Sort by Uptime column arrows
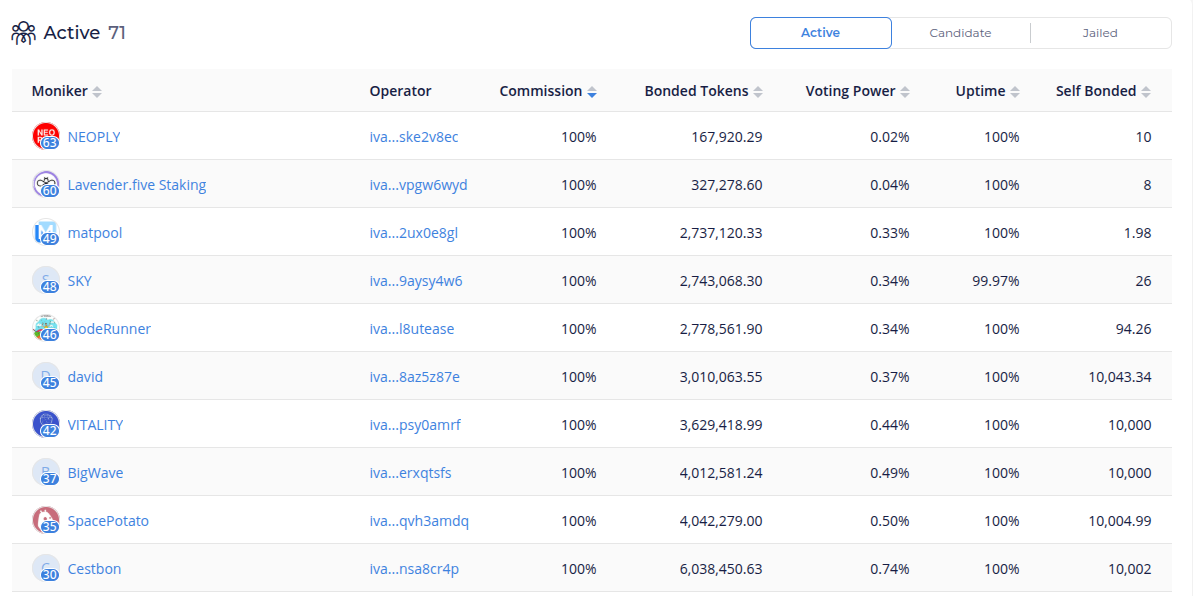The image size is (1193, 596). coord(1015,92)
